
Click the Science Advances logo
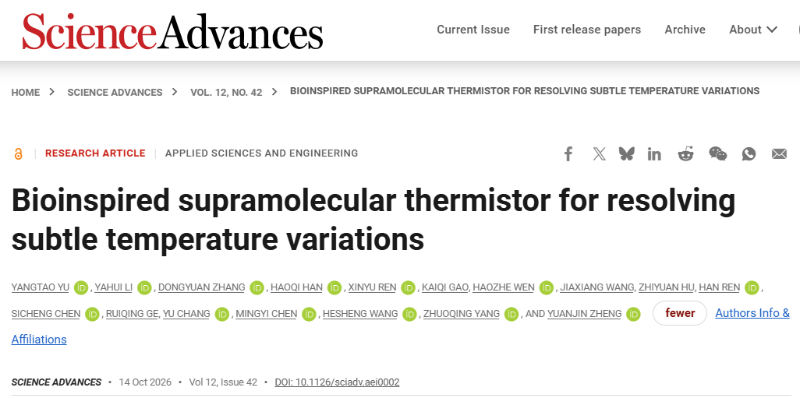(172, 31)
